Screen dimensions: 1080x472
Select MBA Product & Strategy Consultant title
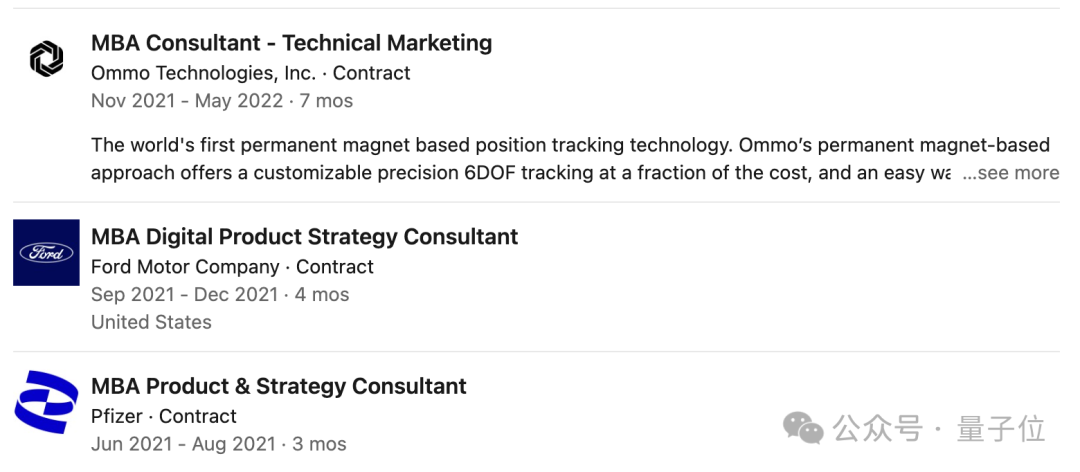(x=278, y=386)
